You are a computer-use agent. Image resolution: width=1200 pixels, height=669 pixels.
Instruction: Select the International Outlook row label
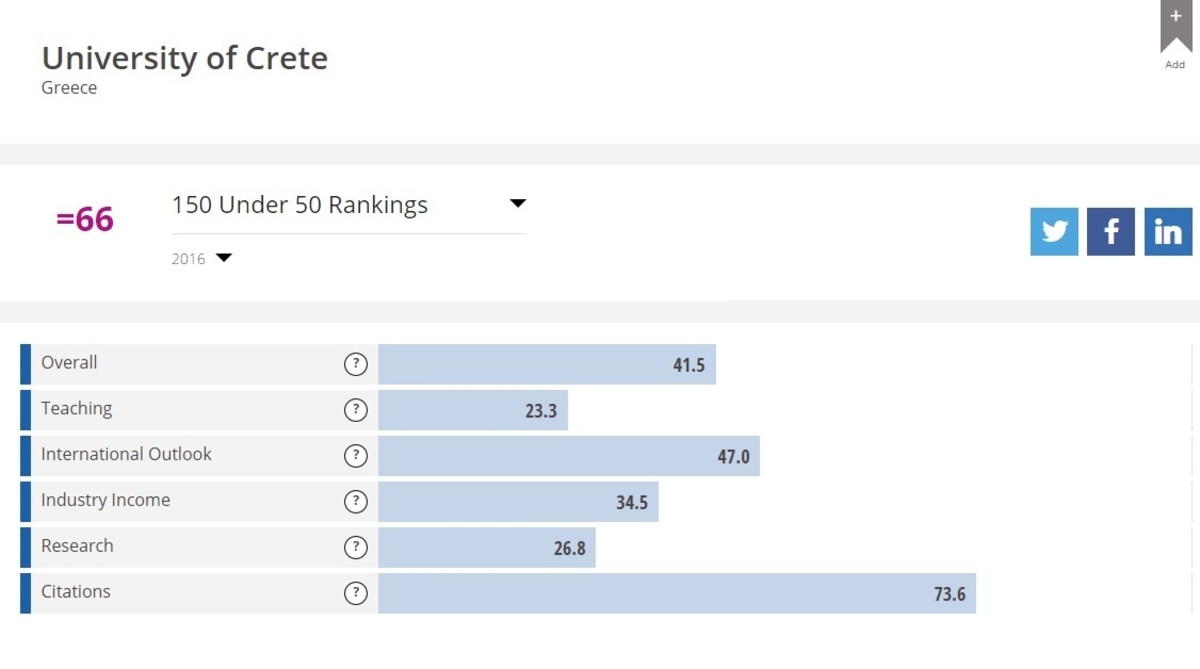click(x=126, y=455)
